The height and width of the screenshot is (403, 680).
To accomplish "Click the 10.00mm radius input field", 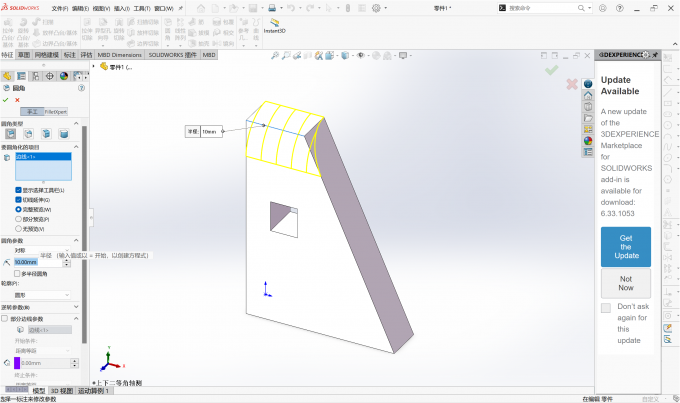I will [38, 262].
